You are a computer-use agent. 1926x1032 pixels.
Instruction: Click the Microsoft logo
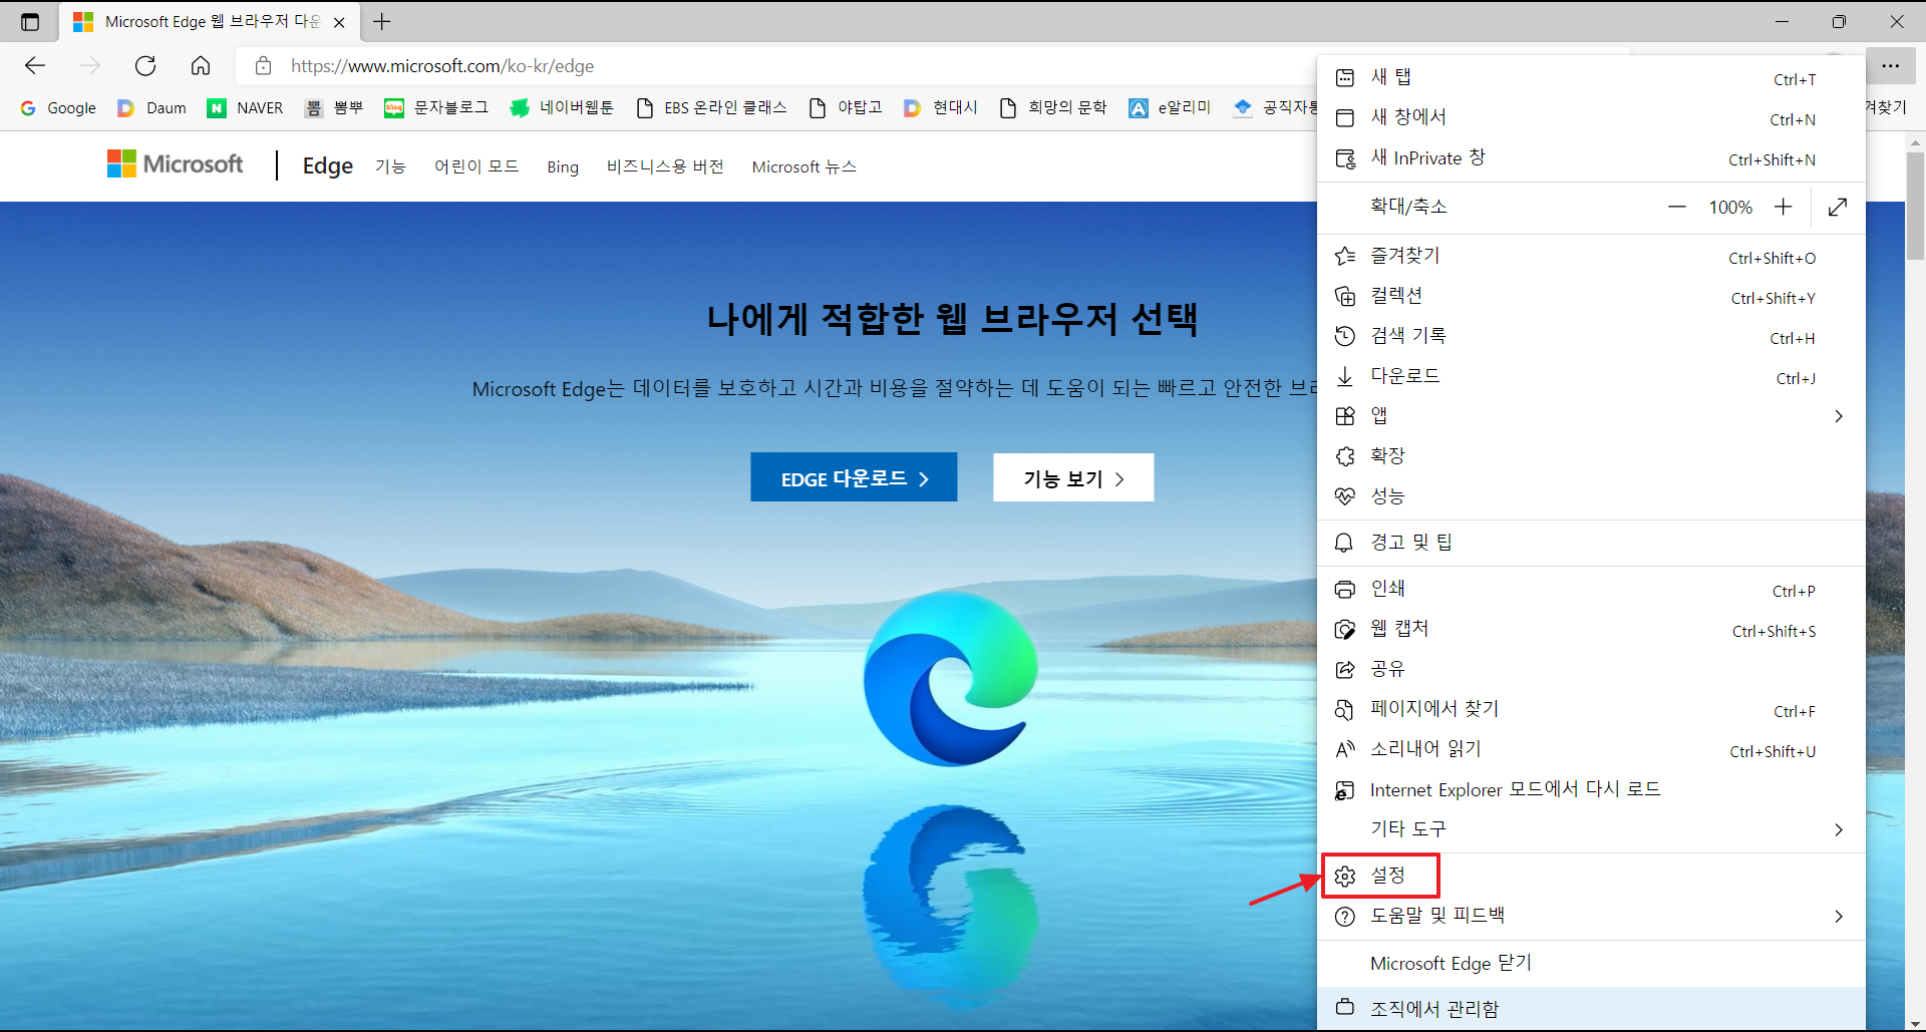point(175,164)
